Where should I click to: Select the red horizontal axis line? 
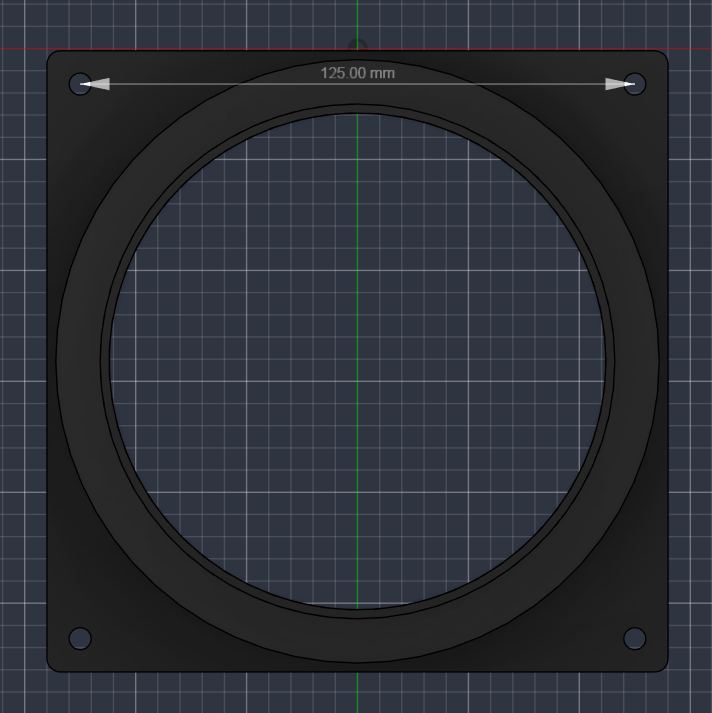pyautogui.click(x=182, y=48)
